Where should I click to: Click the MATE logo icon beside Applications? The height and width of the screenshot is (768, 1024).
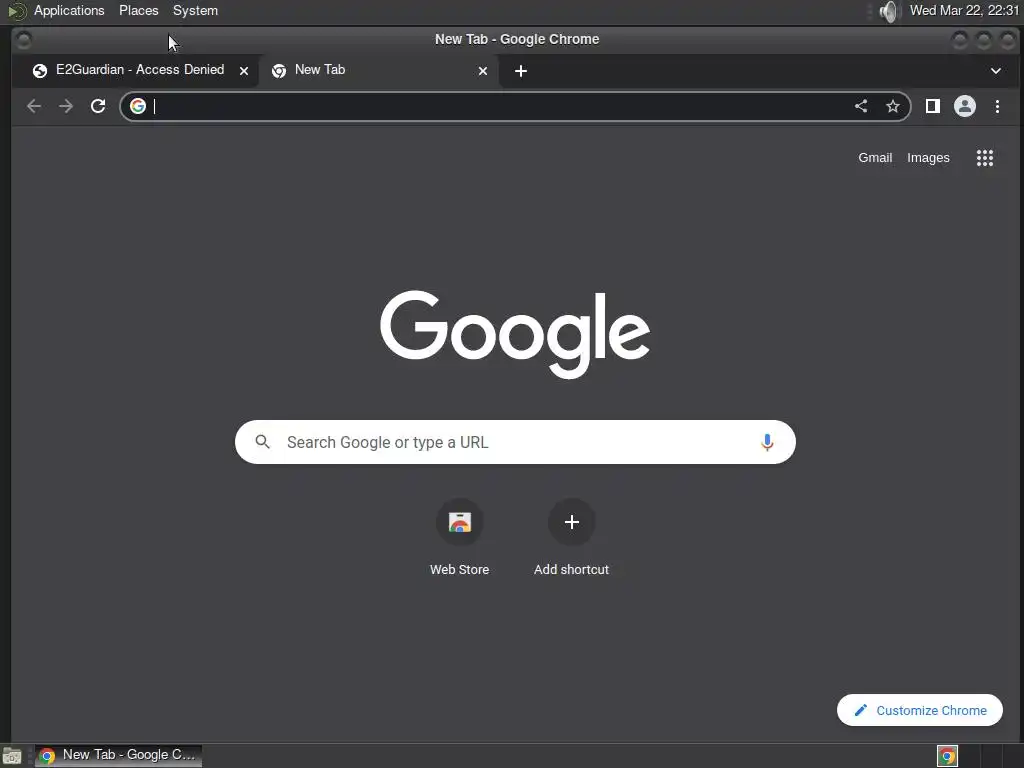pyautogui.click(x=16, y=11)
